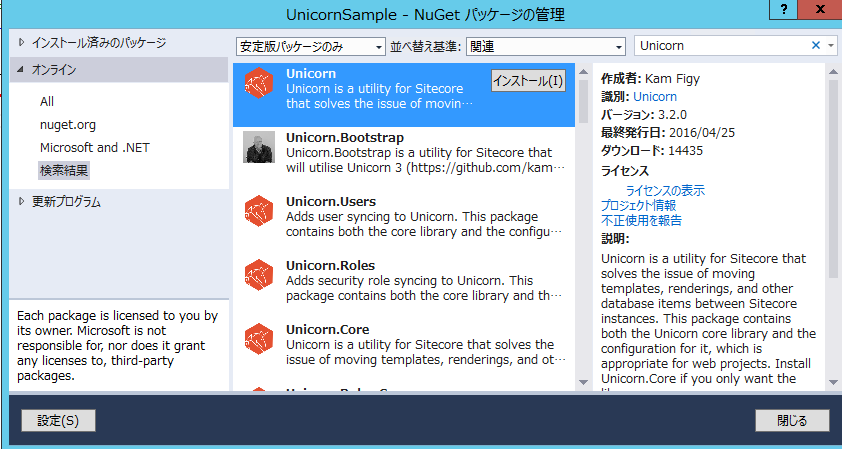842x449 pixels.
Task: Select the Unicorn.Core package row title
Action: (x=328, y=329)
